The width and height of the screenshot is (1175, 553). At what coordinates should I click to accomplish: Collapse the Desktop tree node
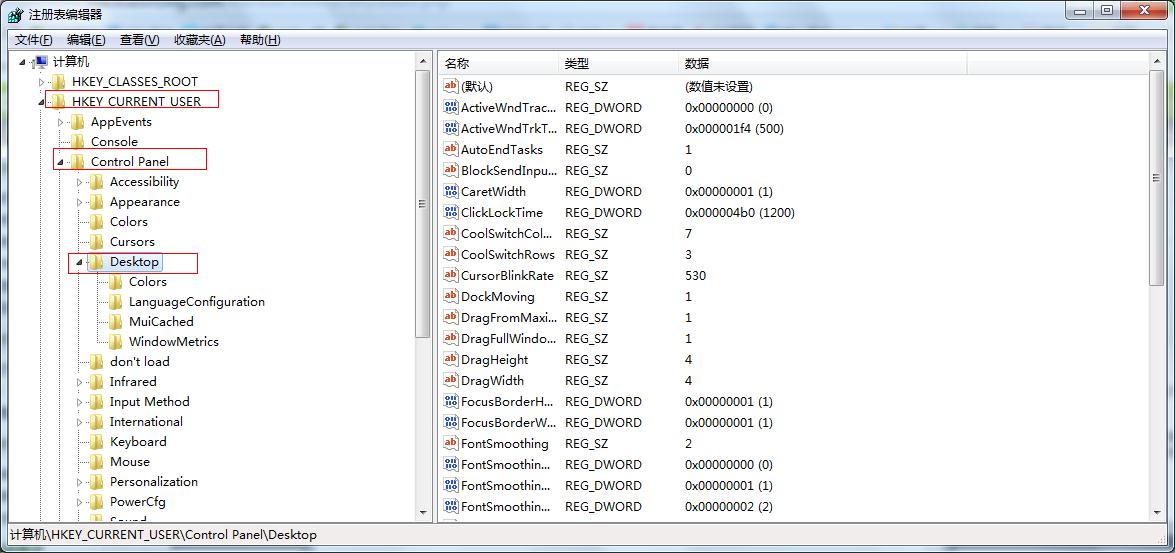pyautogui.click(x=79, y=262)
